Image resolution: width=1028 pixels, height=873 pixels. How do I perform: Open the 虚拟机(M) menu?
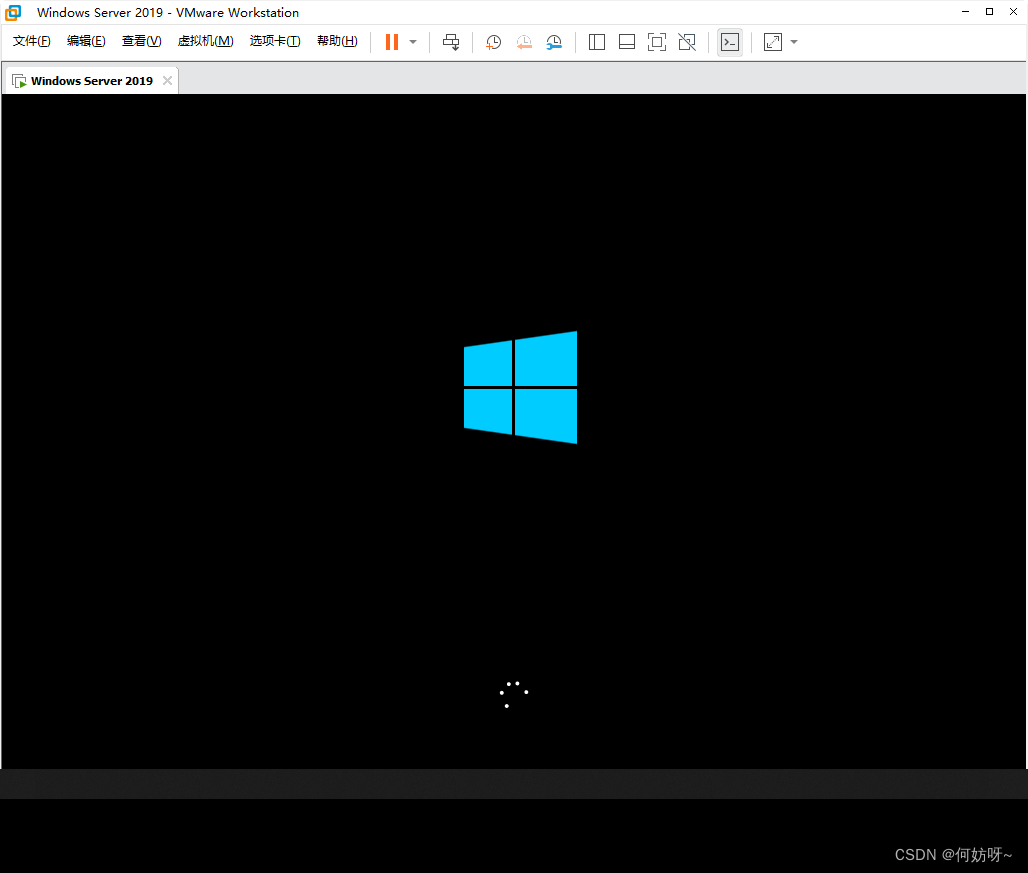pyautogui.click(x=205, y=41)
